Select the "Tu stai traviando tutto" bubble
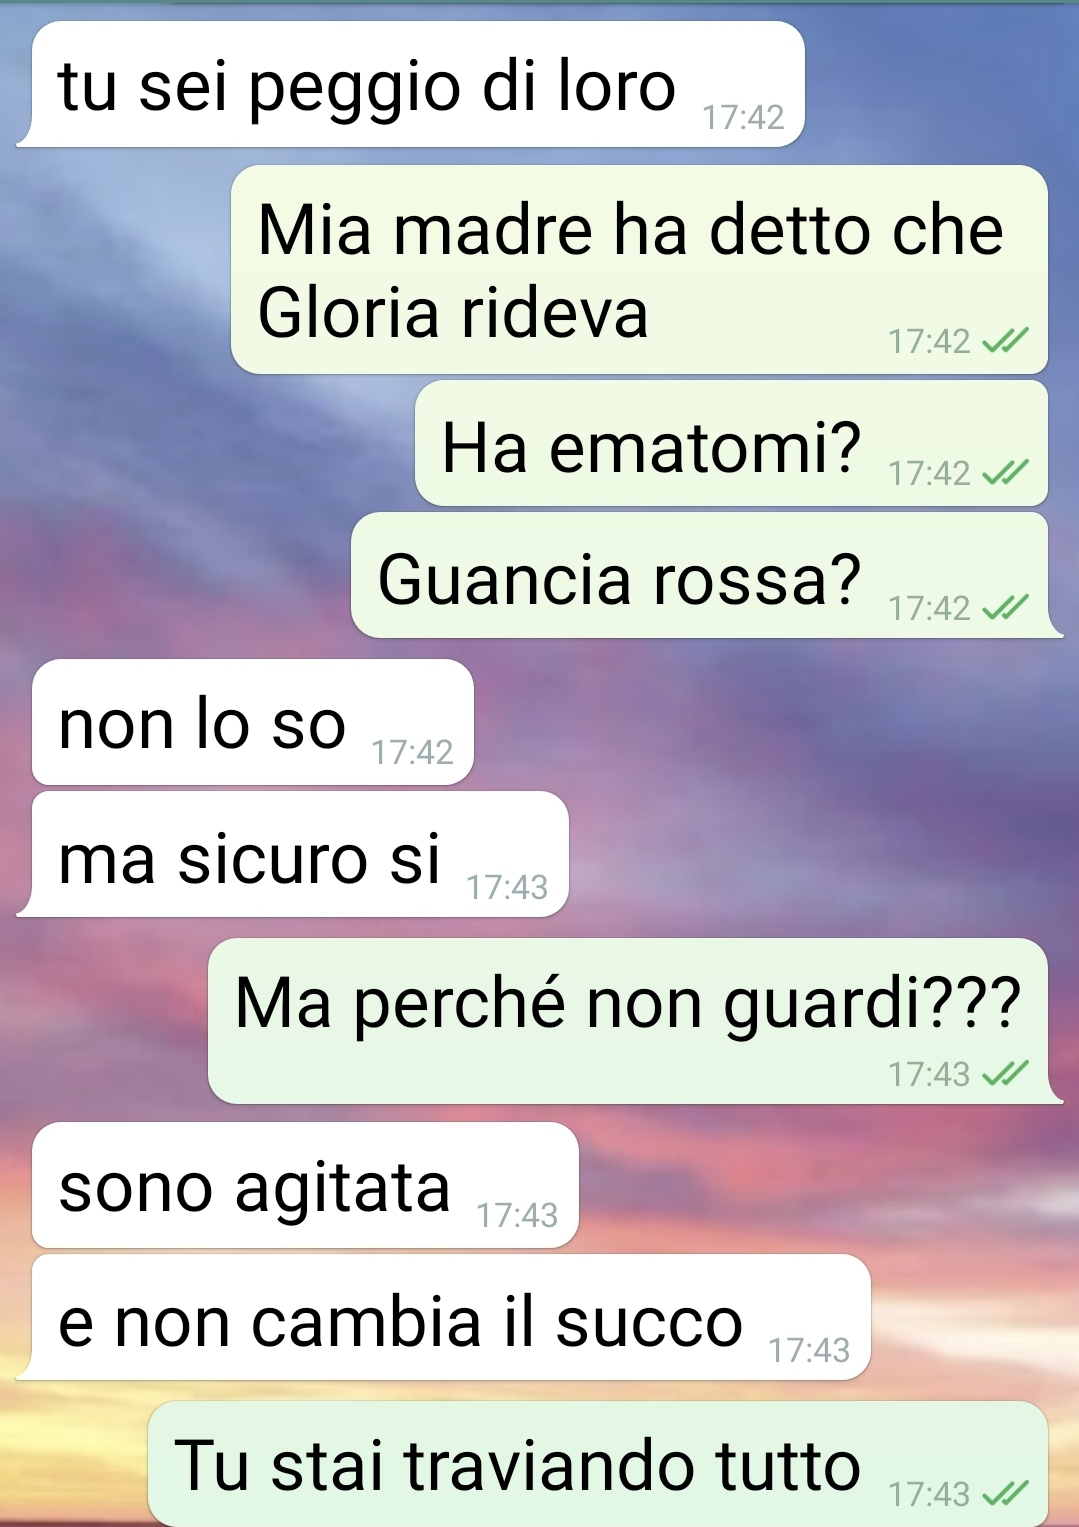1079x1527 pixels. tap(598, 1464)
